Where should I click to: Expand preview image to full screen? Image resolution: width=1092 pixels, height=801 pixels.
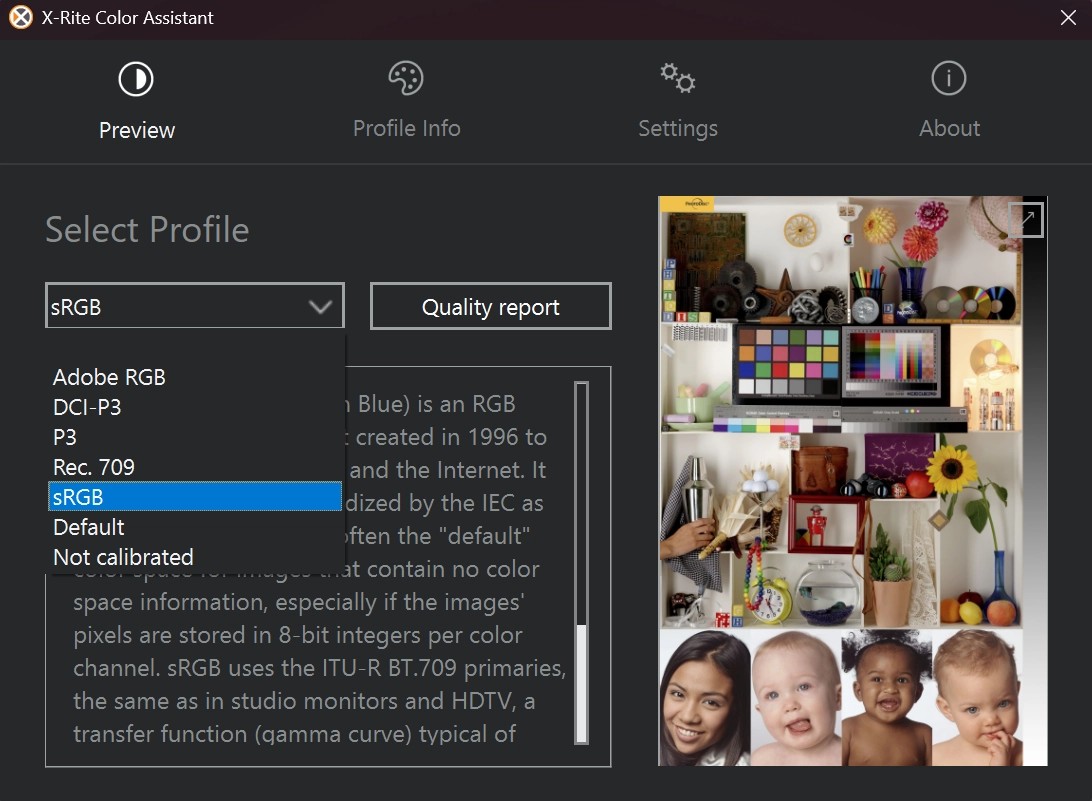coord(1027,220)
